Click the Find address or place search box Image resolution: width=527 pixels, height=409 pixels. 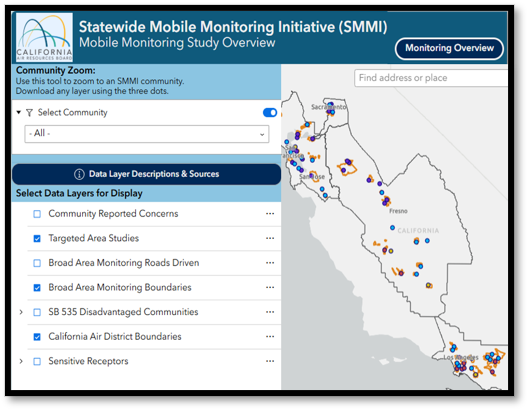[431, 78]
